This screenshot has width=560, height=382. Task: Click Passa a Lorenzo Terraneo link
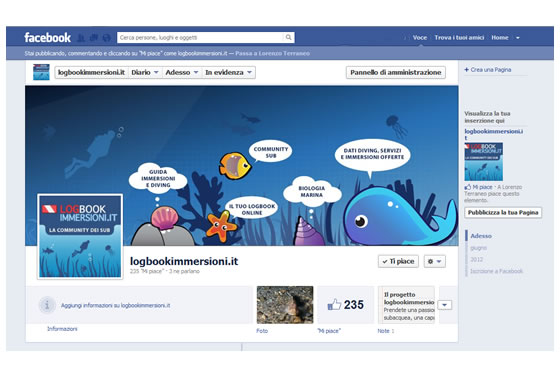tap(272, 53)
